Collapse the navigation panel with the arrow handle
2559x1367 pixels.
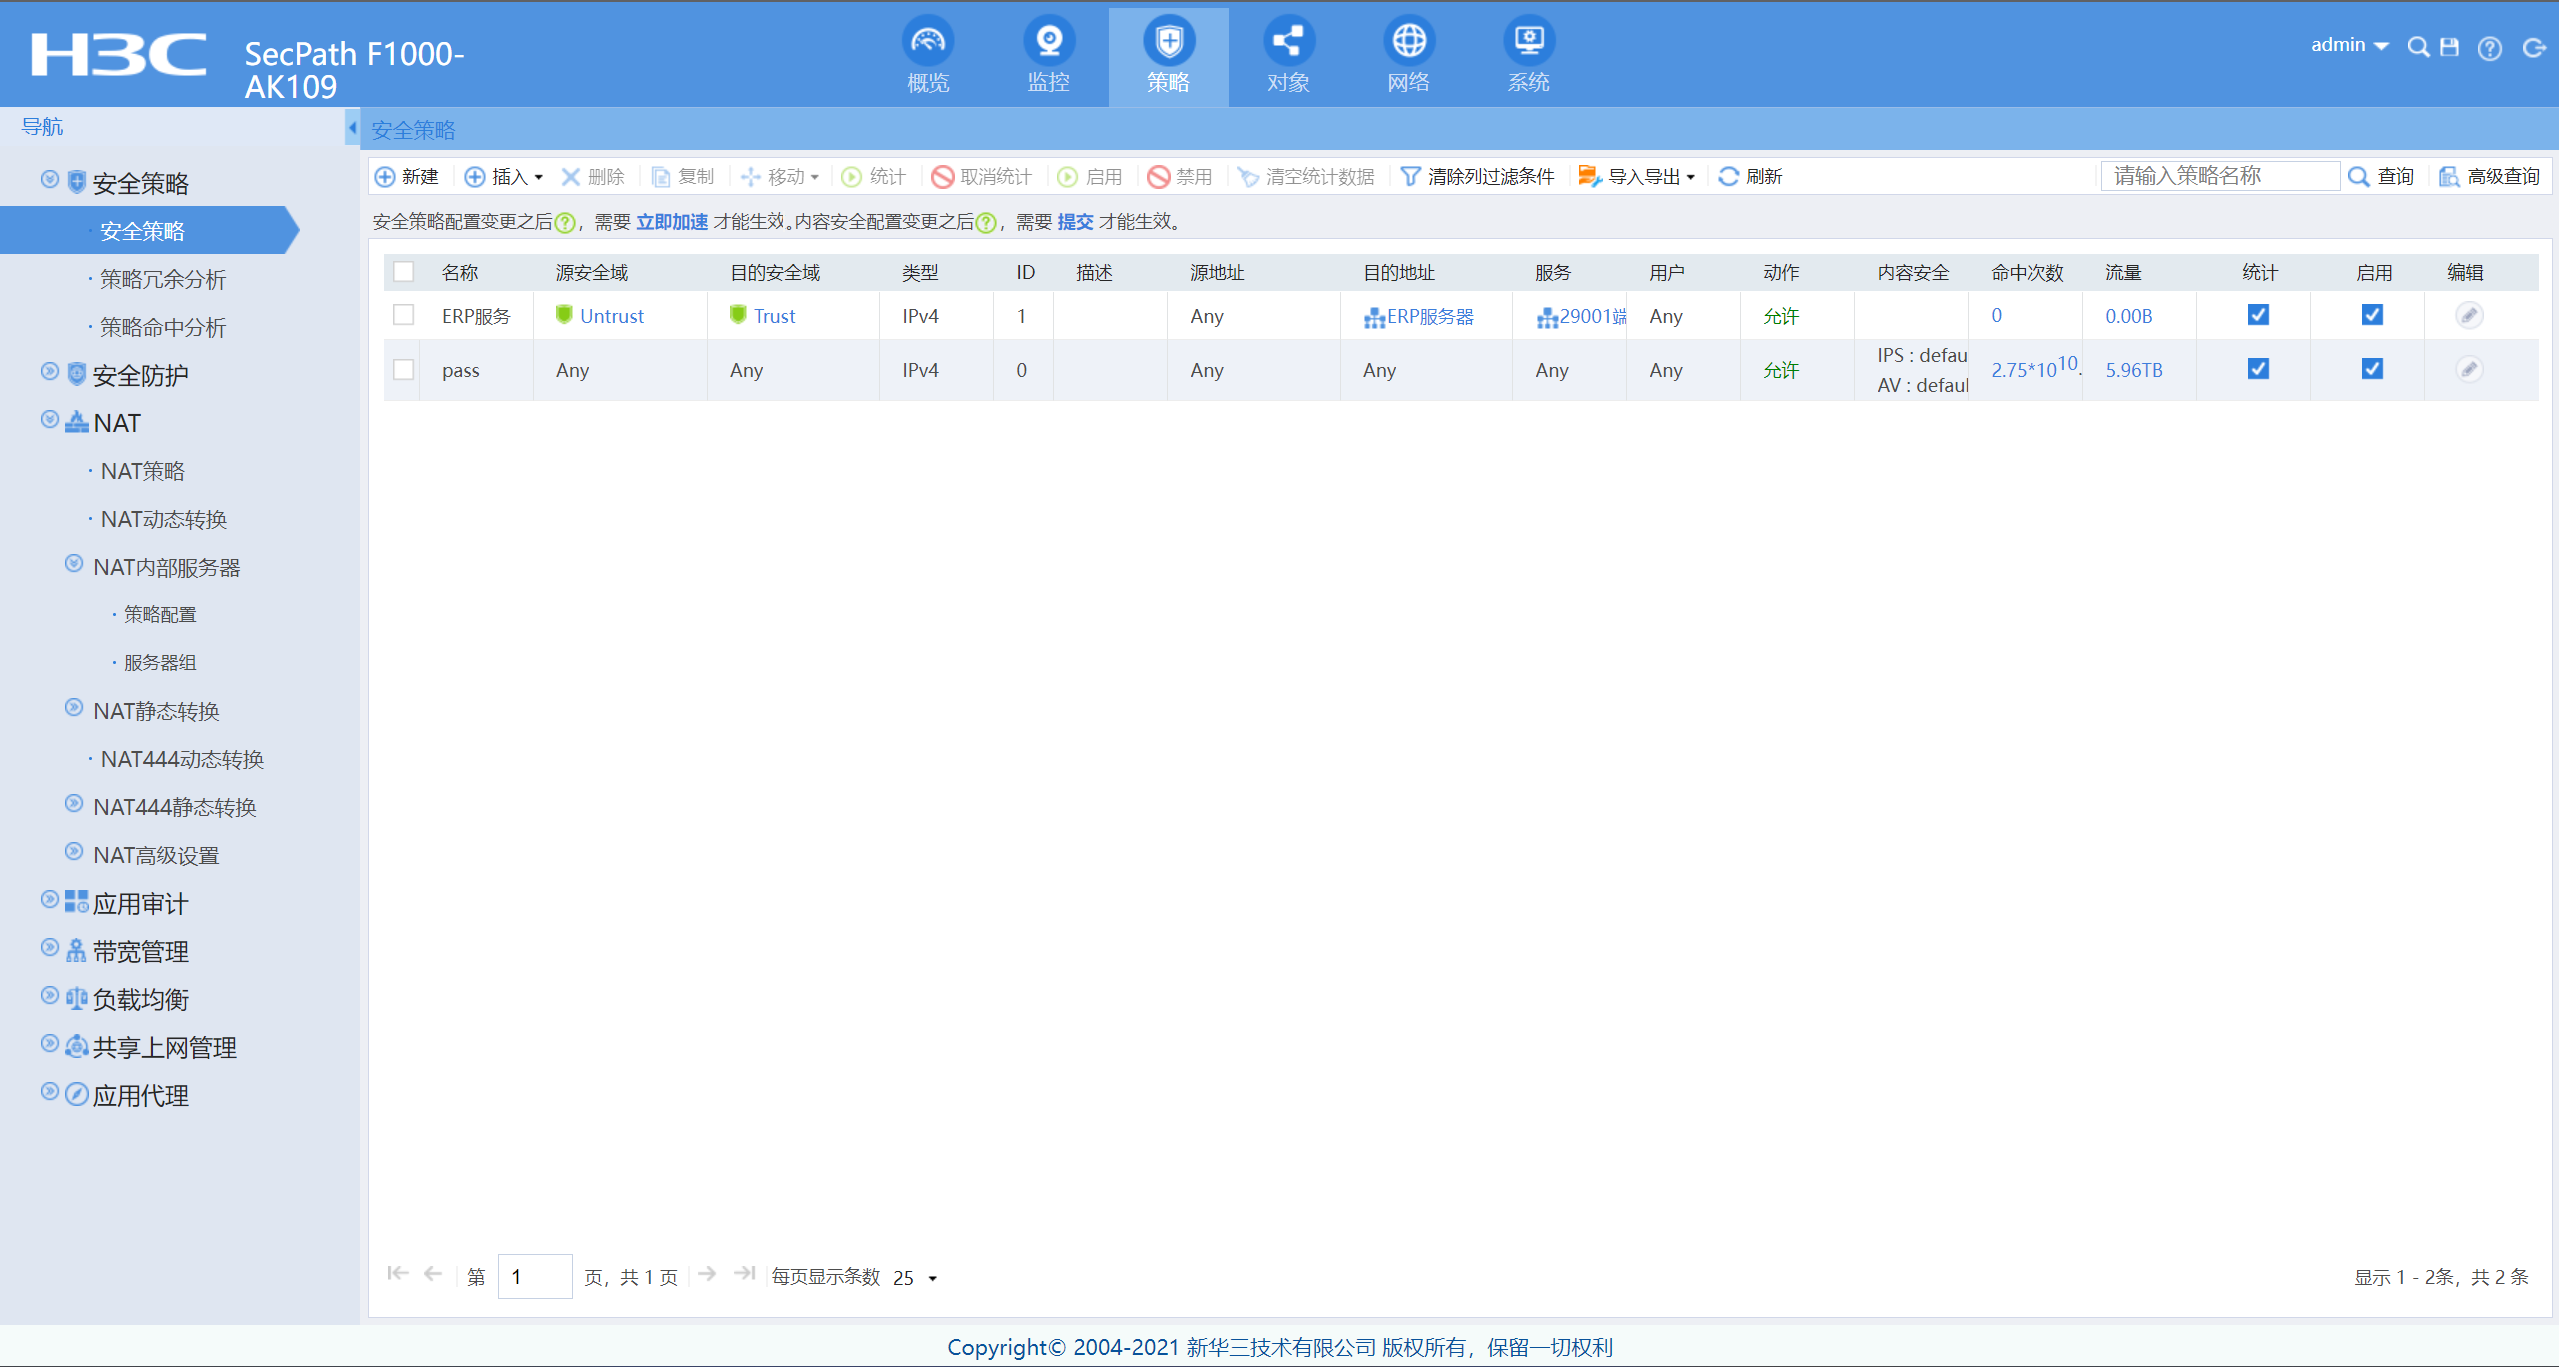point(352,127)
